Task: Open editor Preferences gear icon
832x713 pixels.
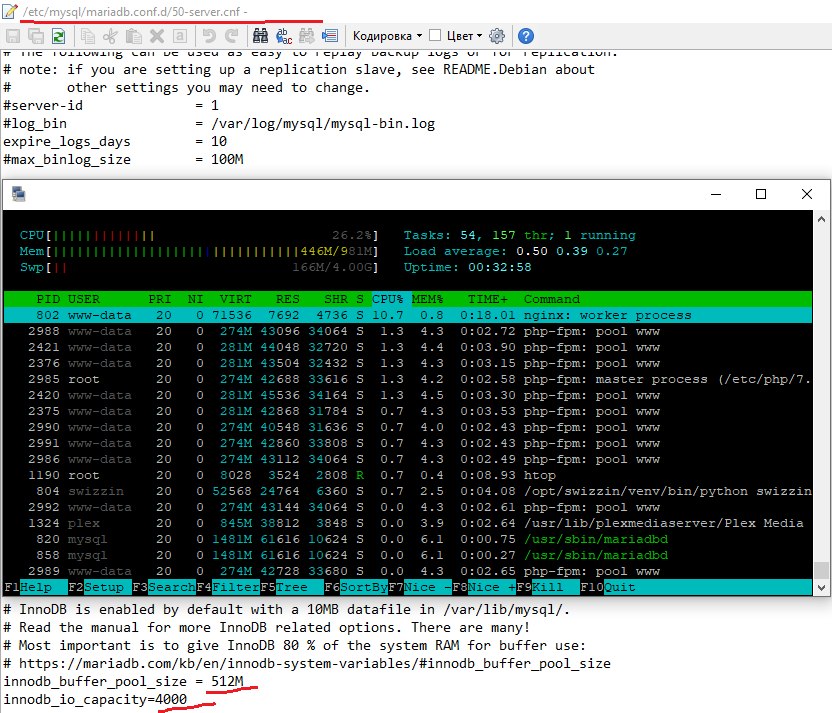Action: (497, 36)
